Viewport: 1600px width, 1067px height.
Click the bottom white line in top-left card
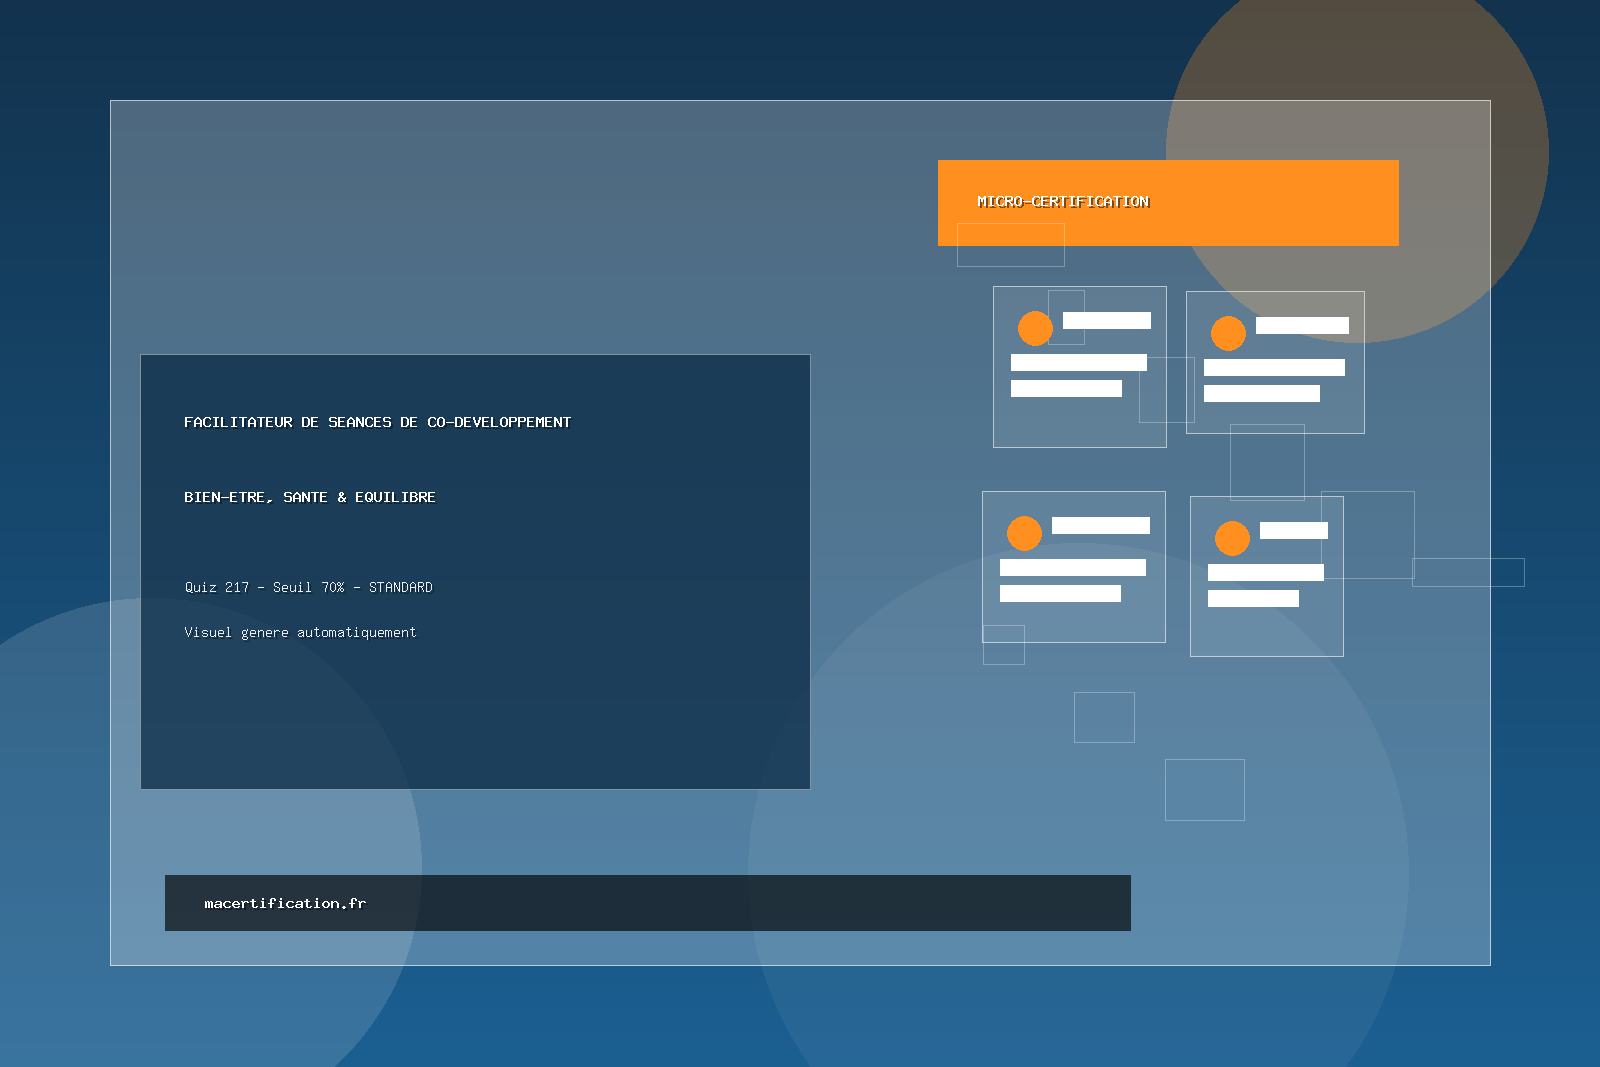pyautogui.click(x=1066, y=388)
